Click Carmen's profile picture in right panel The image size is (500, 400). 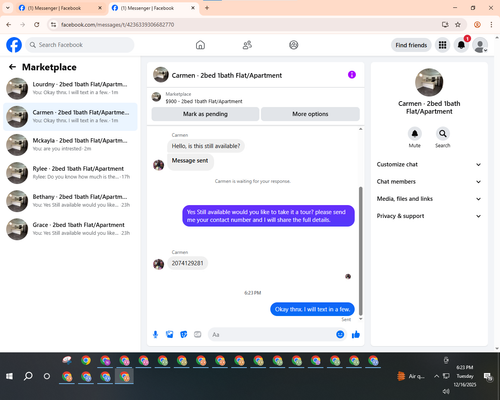coord(429,82)
